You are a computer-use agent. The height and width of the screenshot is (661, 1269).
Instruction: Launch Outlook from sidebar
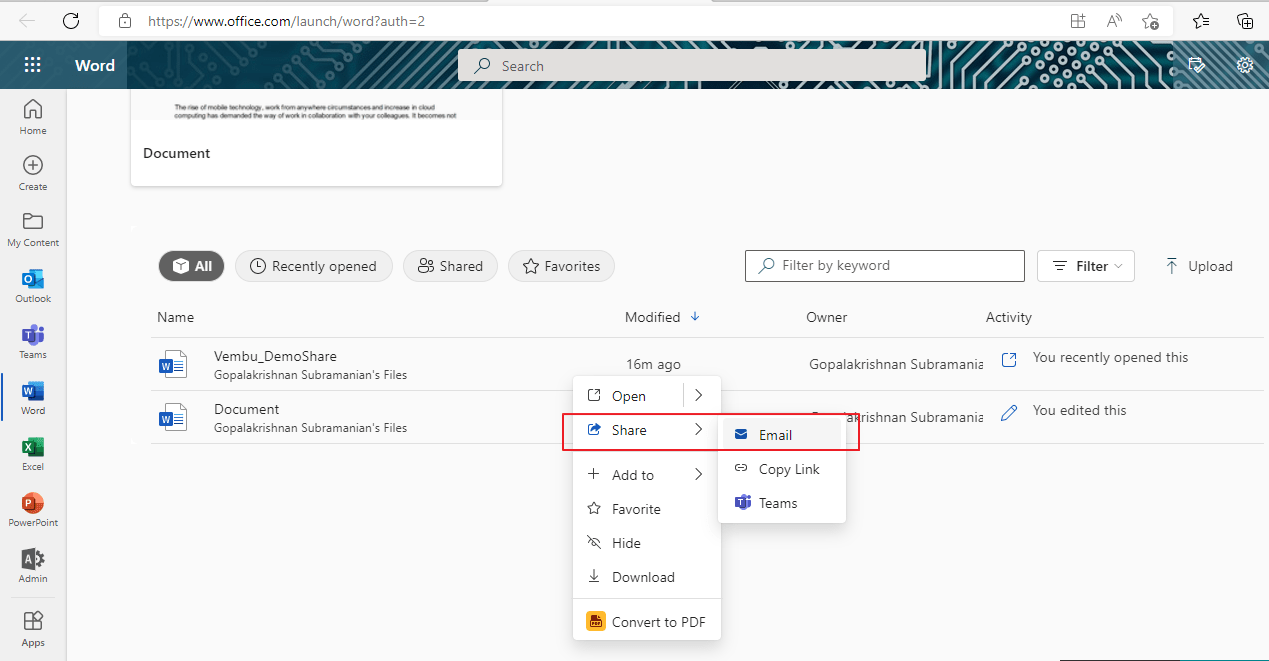[x=33, y=285]
